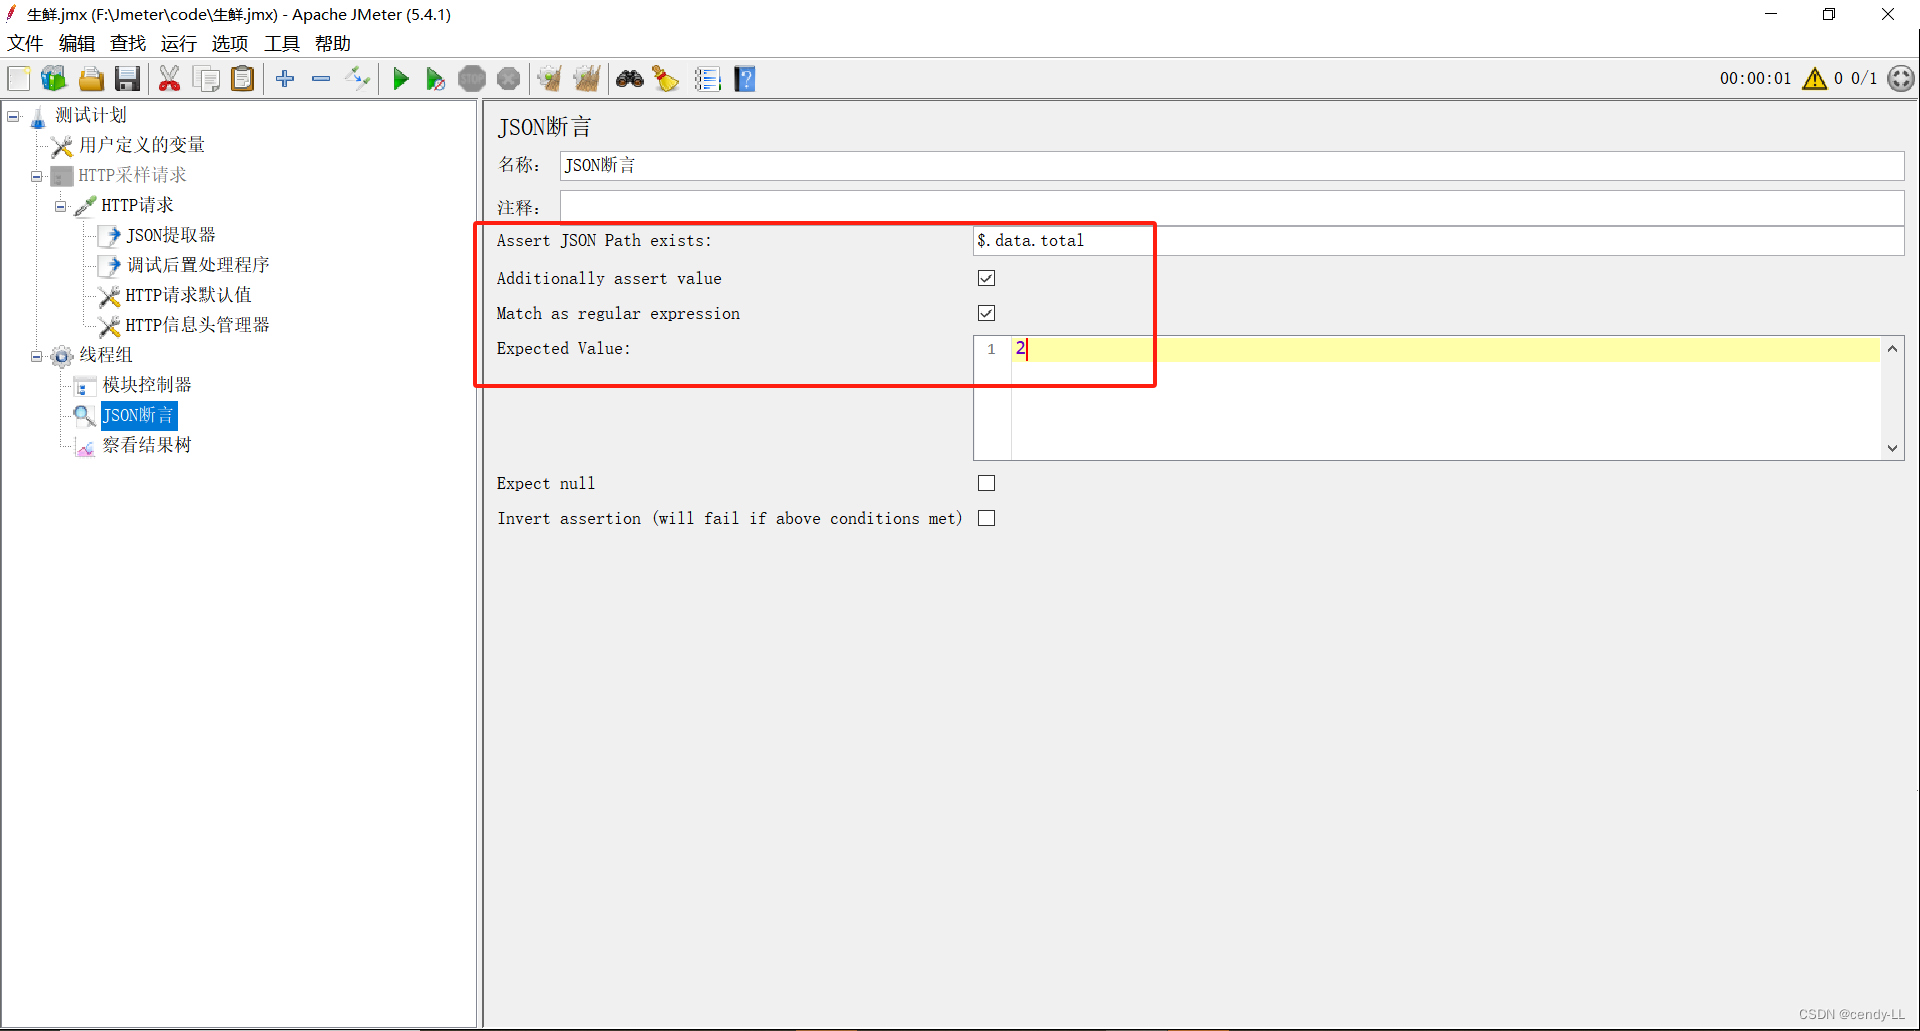The width and height of the screenshot is (1920, 1031).
Task: Search the tree with binoculars icon
Action: pyautogui.click(x=630, y=79)
